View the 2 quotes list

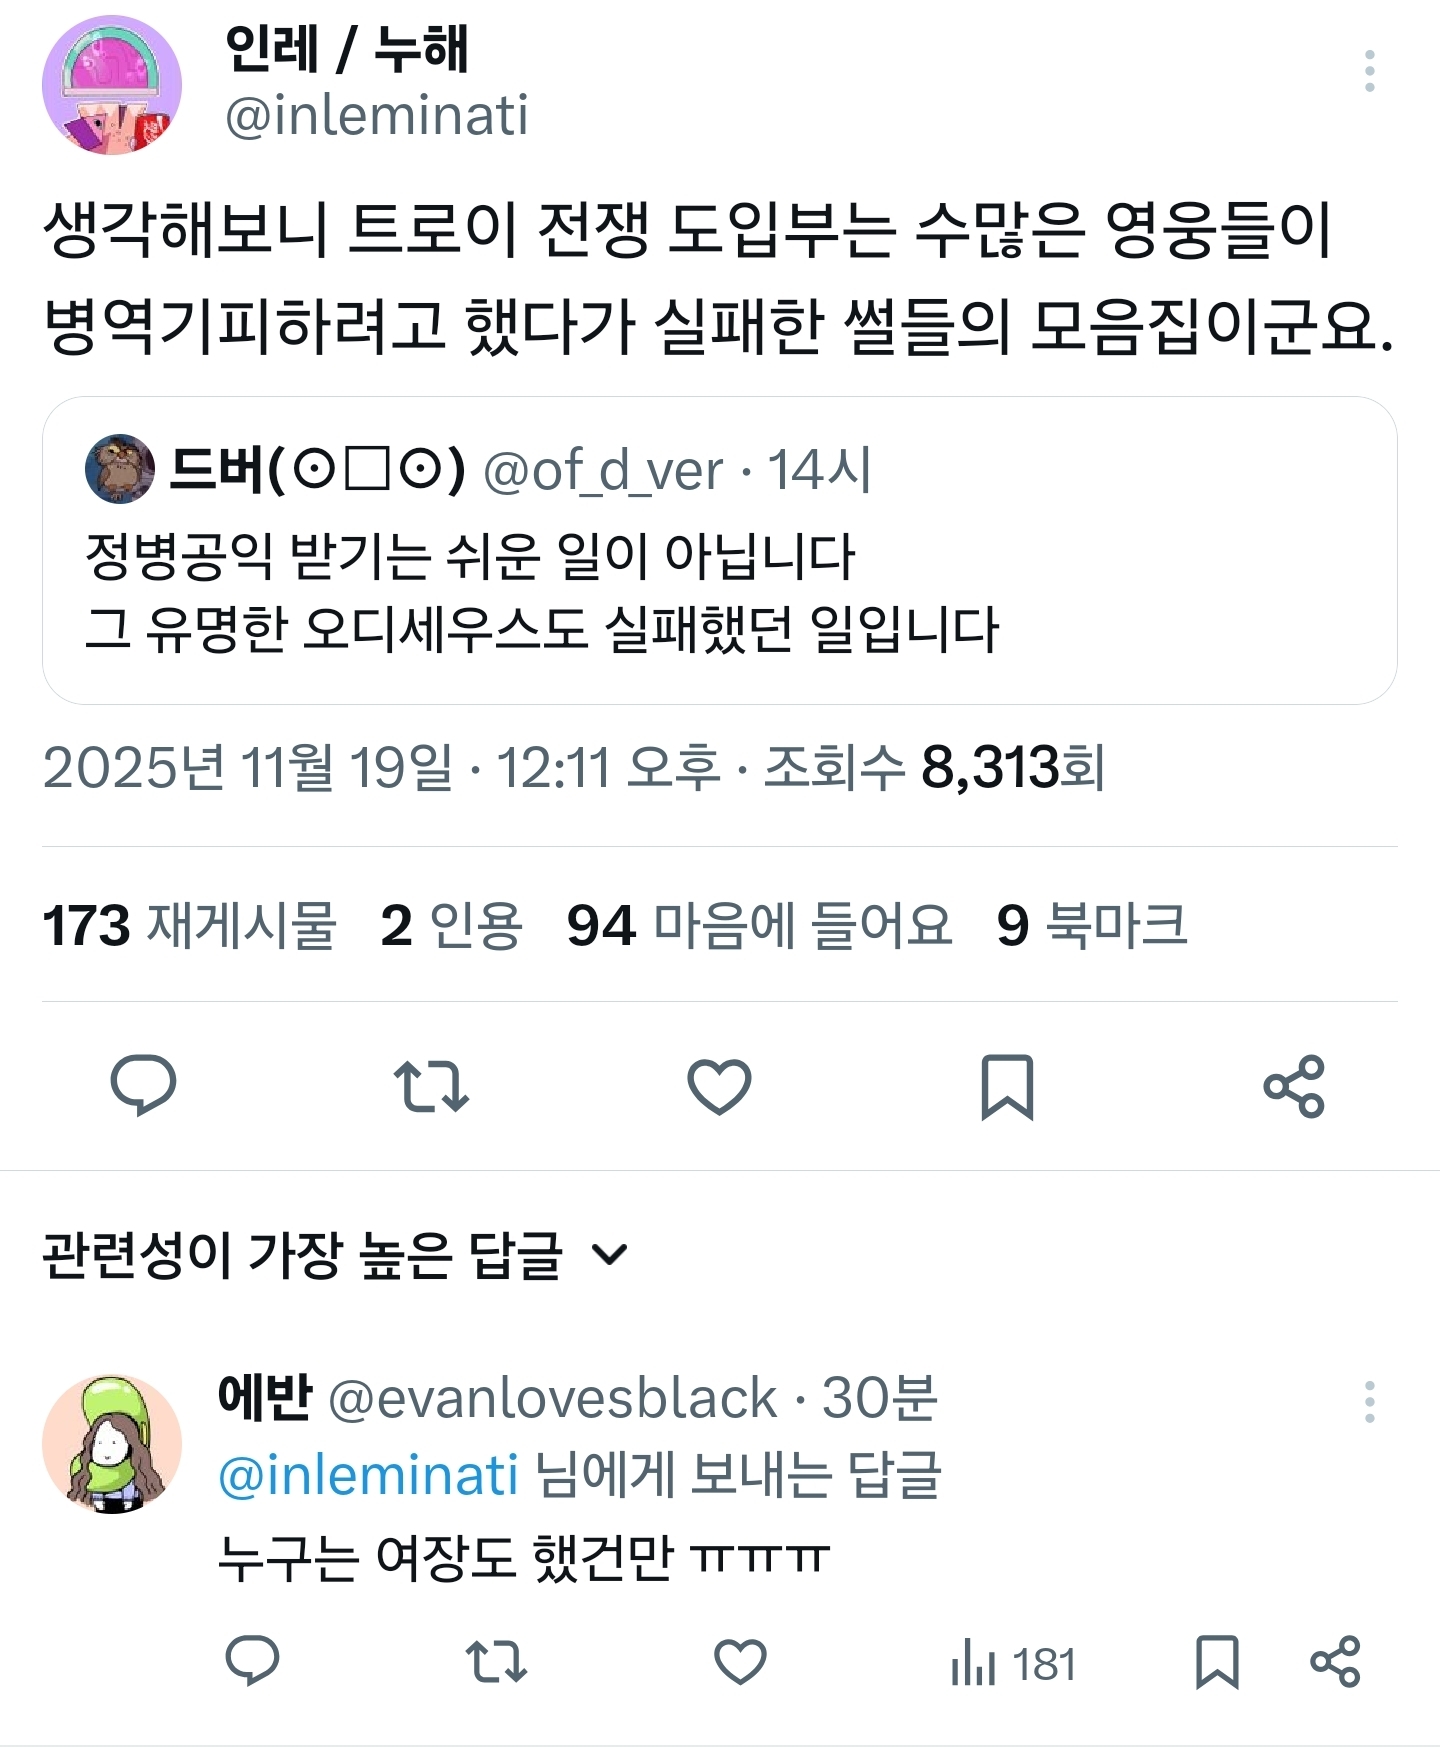pyautogui.click(x=451, y=925)
